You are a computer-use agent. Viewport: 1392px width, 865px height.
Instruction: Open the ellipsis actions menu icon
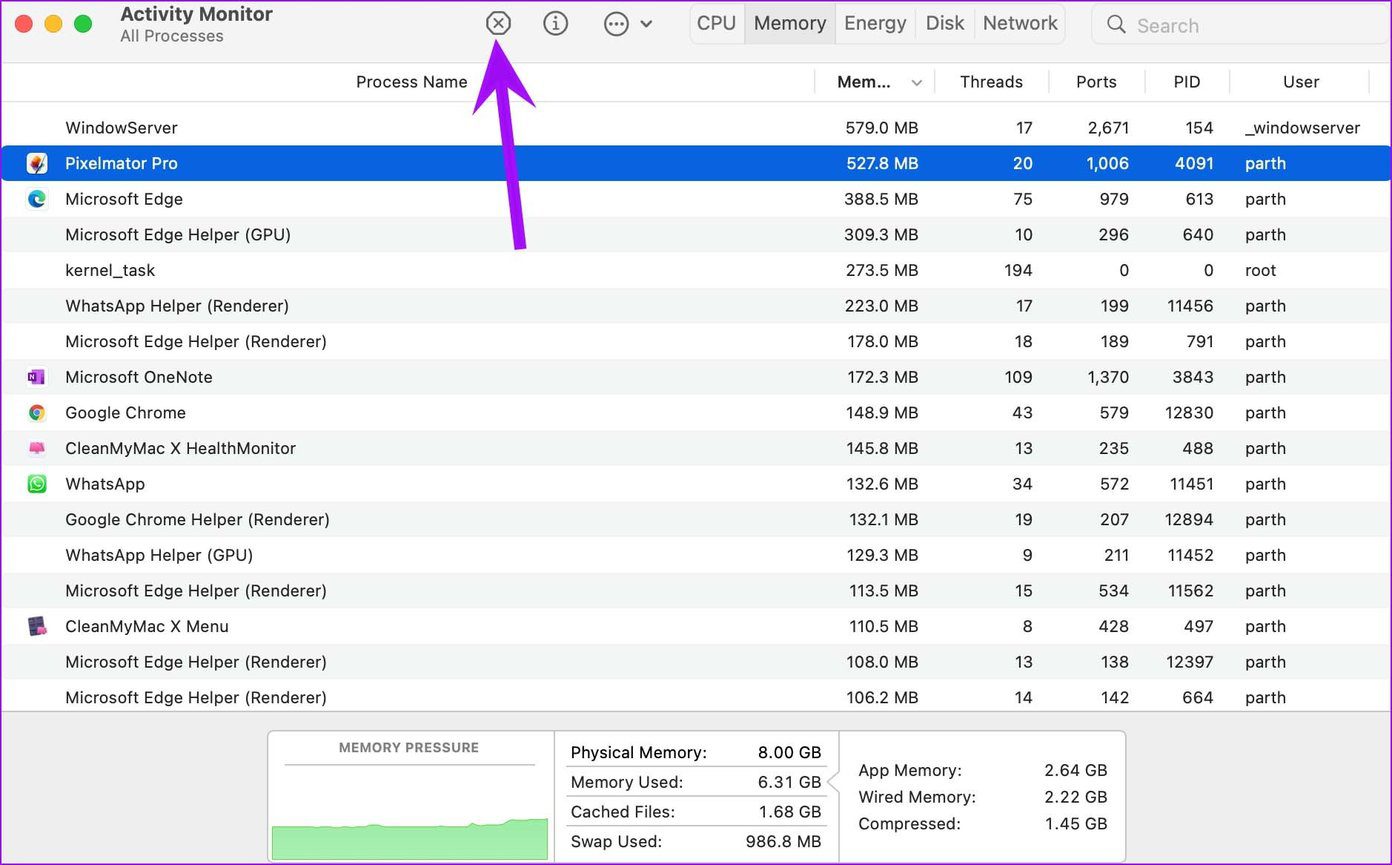tap(616, 23)
